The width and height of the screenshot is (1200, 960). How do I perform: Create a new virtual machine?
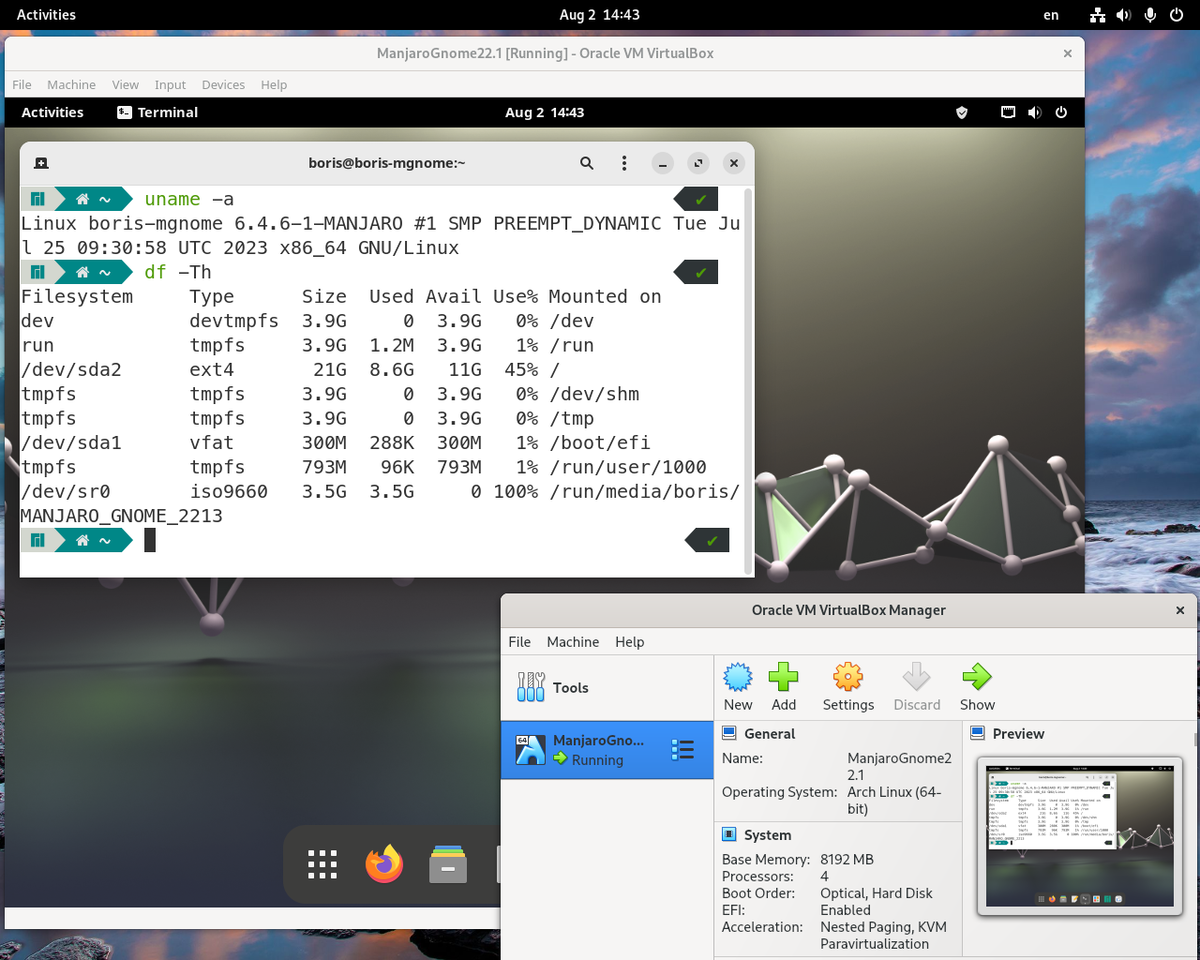pos(737,686)
